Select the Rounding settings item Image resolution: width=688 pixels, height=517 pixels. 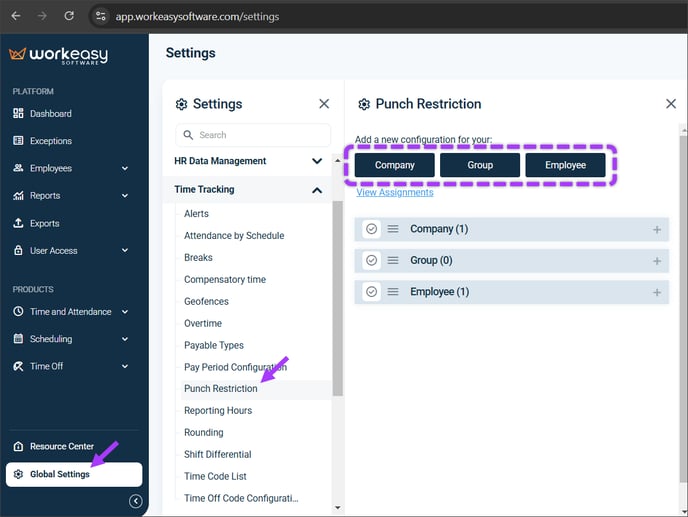(204, 432)
